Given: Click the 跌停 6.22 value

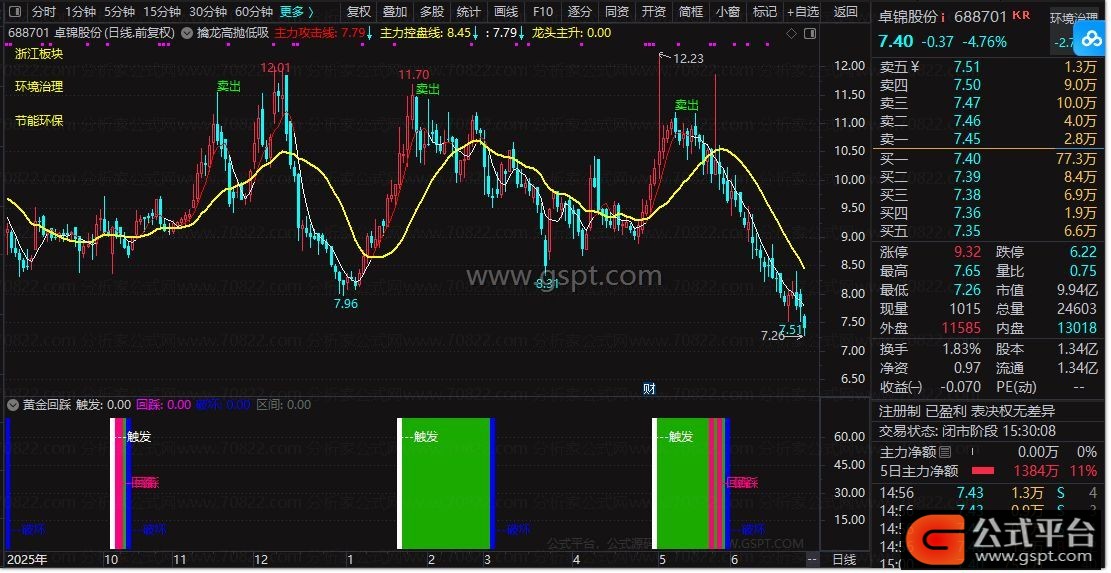Looking at the screenshot, I should point(1083,252).
